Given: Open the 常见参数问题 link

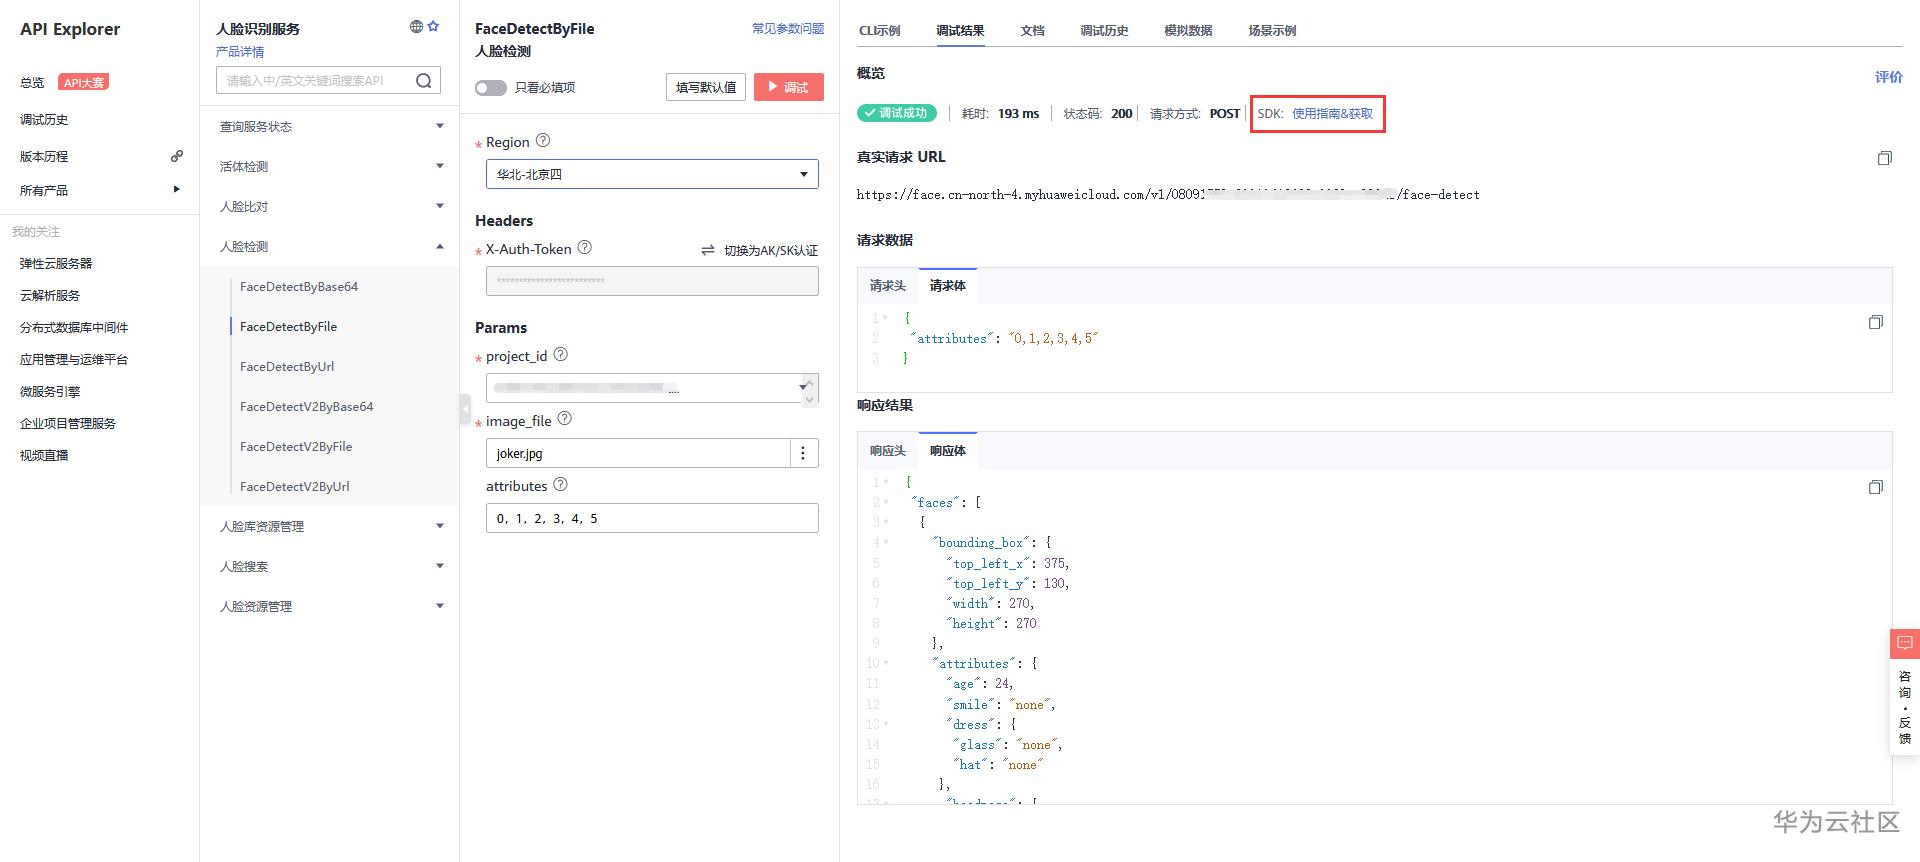Looking at the screenshot, I should 788,29.
